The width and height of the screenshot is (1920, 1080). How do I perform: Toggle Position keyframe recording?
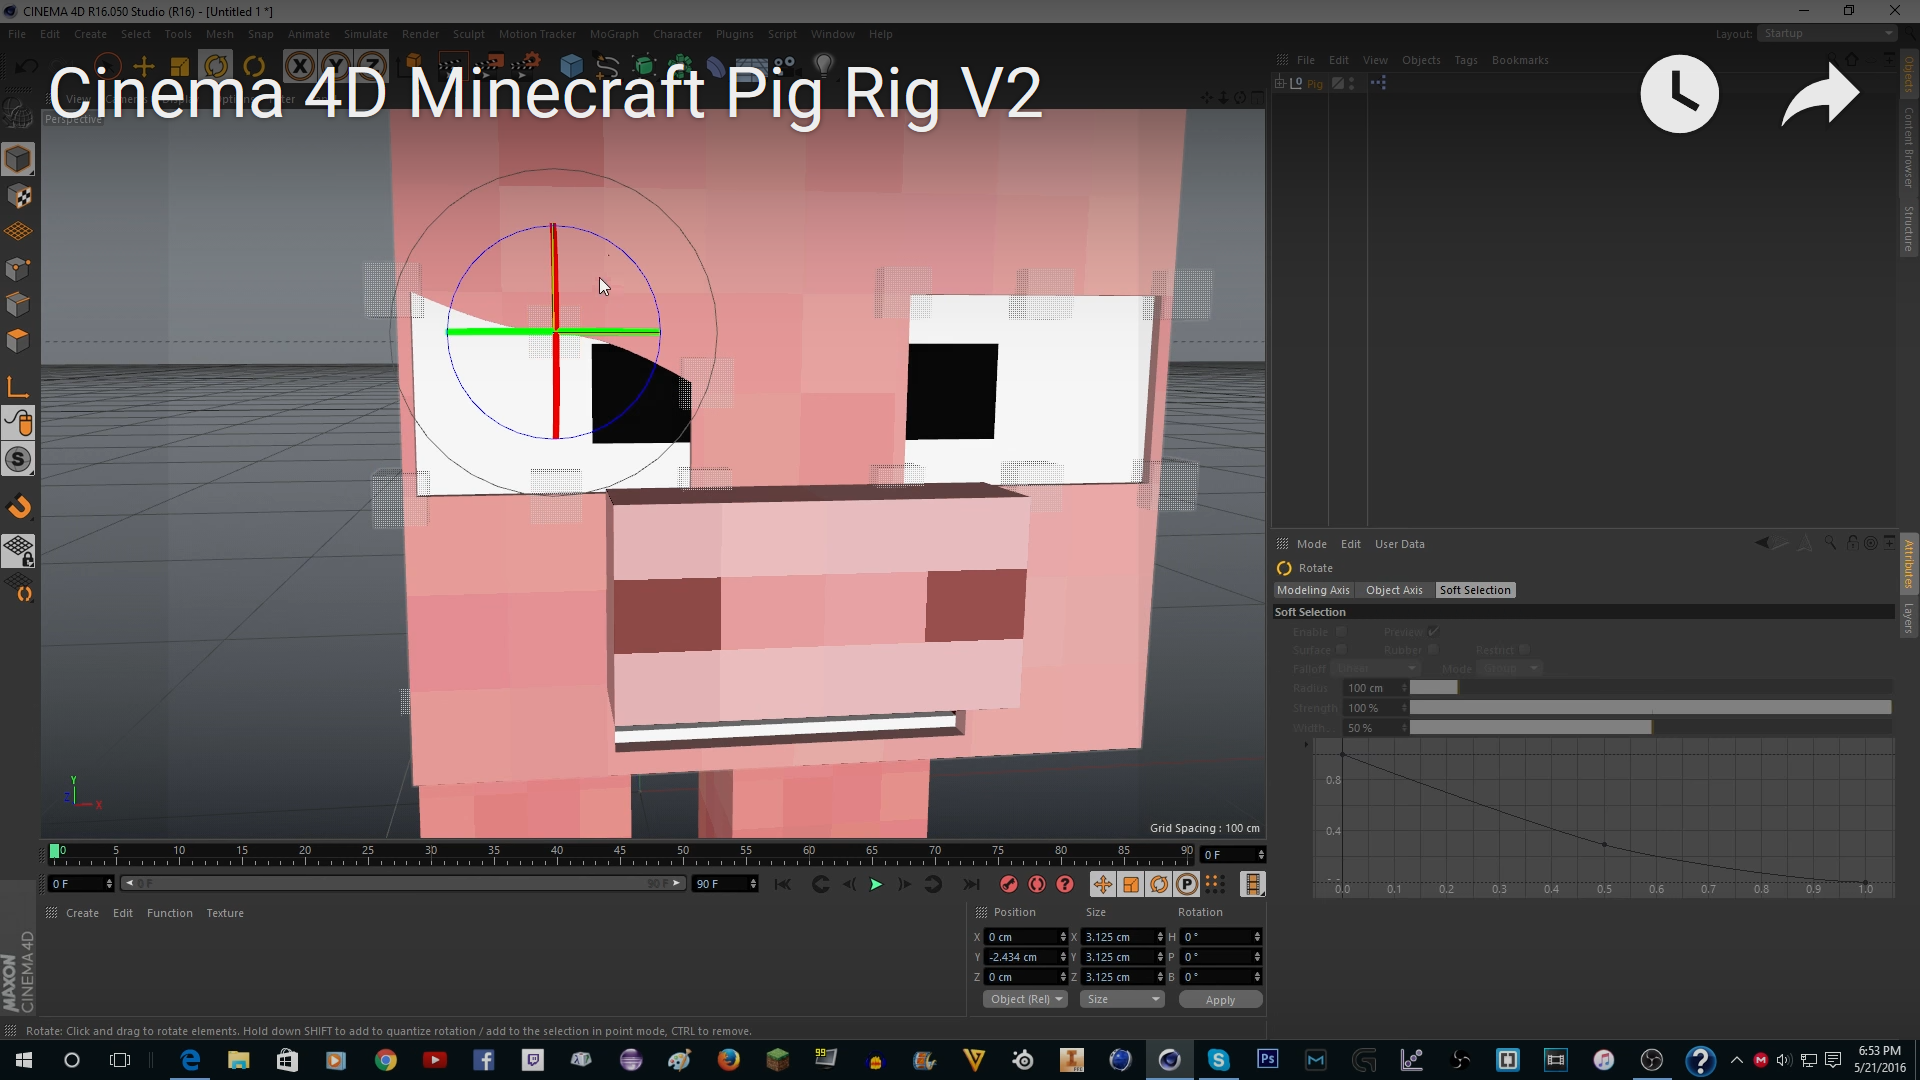pos(1102,884)
